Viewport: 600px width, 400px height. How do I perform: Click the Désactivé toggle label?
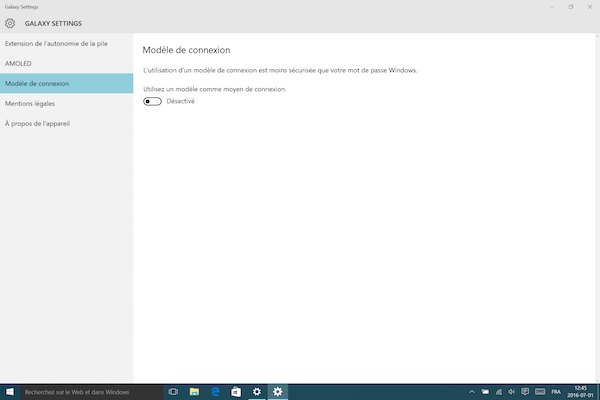click(181, 101)
